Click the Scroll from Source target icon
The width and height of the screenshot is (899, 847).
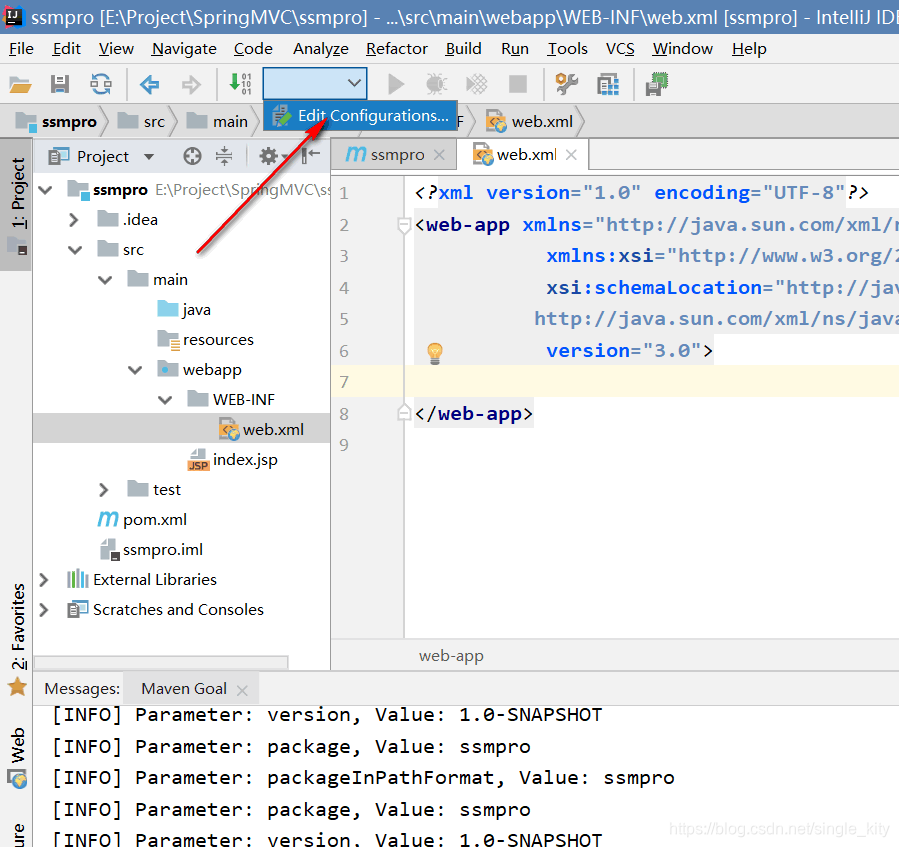(x=192, y=156)
